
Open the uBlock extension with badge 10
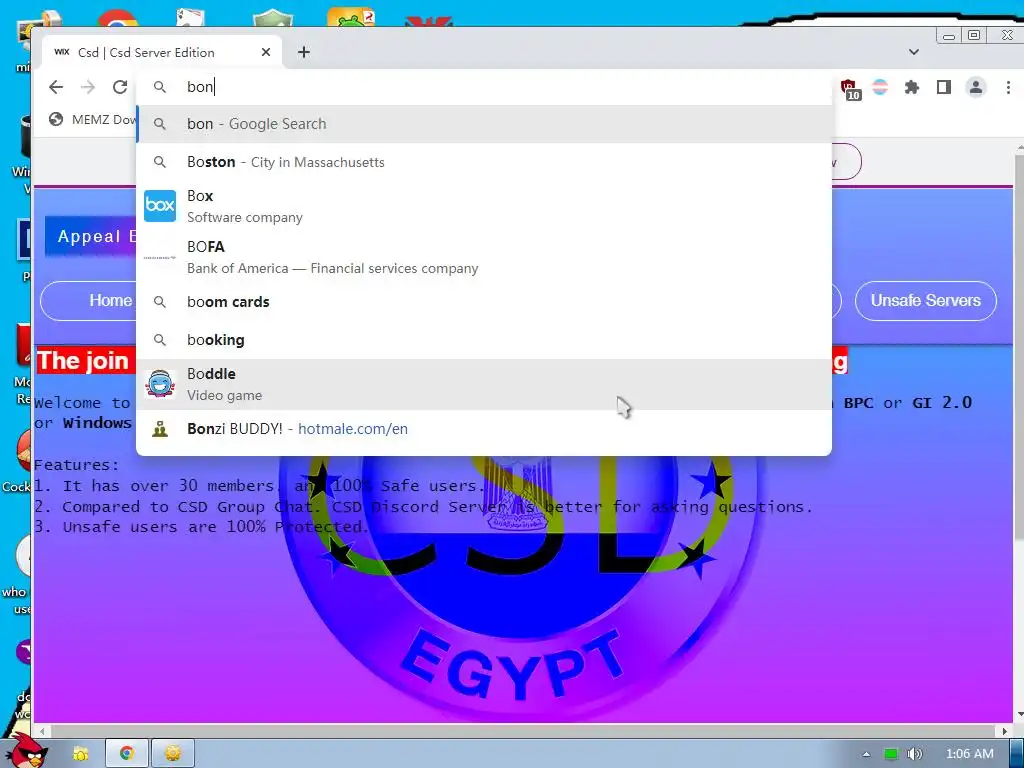pyautogui.click(x=849, y=88)
